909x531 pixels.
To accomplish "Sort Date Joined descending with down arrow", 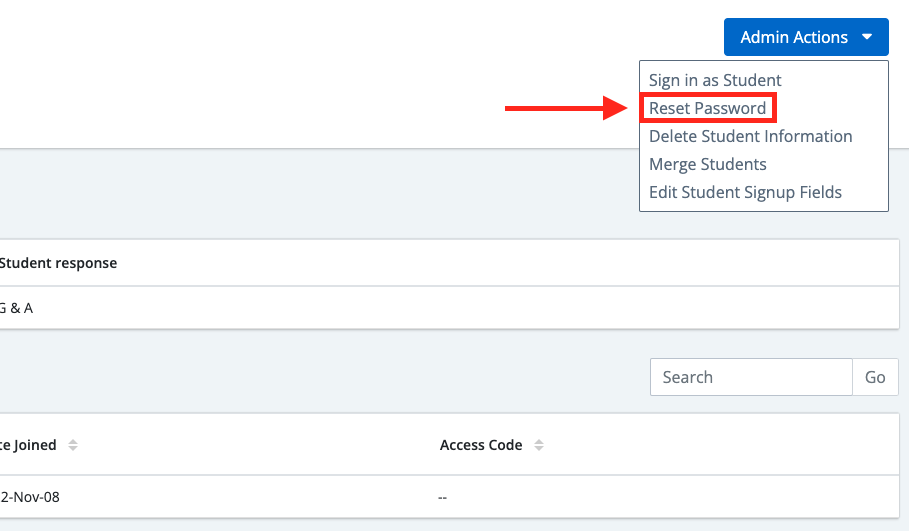I will pos(72,449).
